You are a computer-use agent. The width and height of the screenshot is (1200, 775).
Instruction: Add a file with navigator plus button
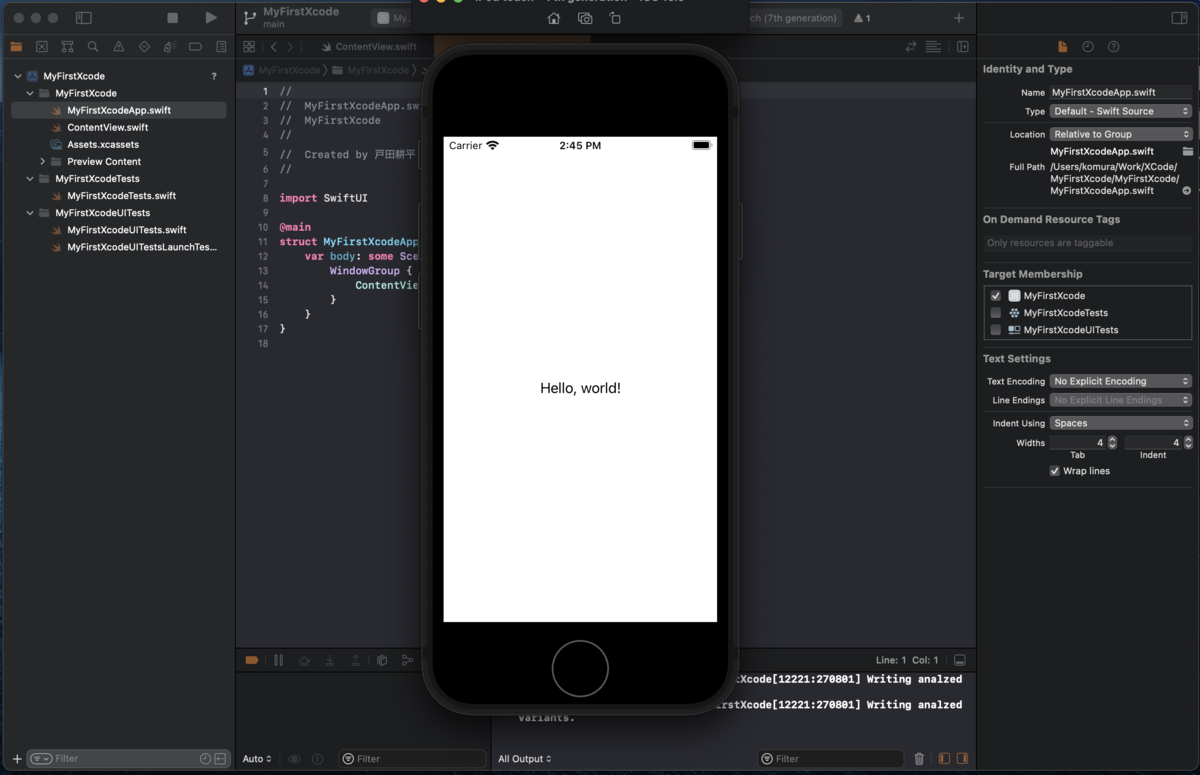coord(17,759)
